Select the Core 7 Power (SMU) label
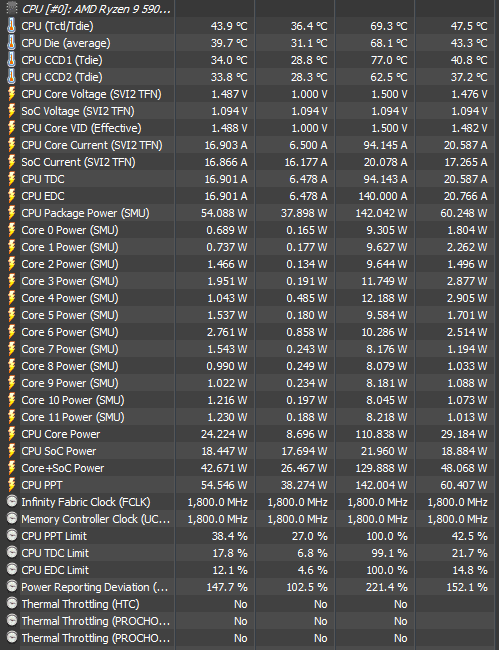499x650 pixels. coord(70,349)
